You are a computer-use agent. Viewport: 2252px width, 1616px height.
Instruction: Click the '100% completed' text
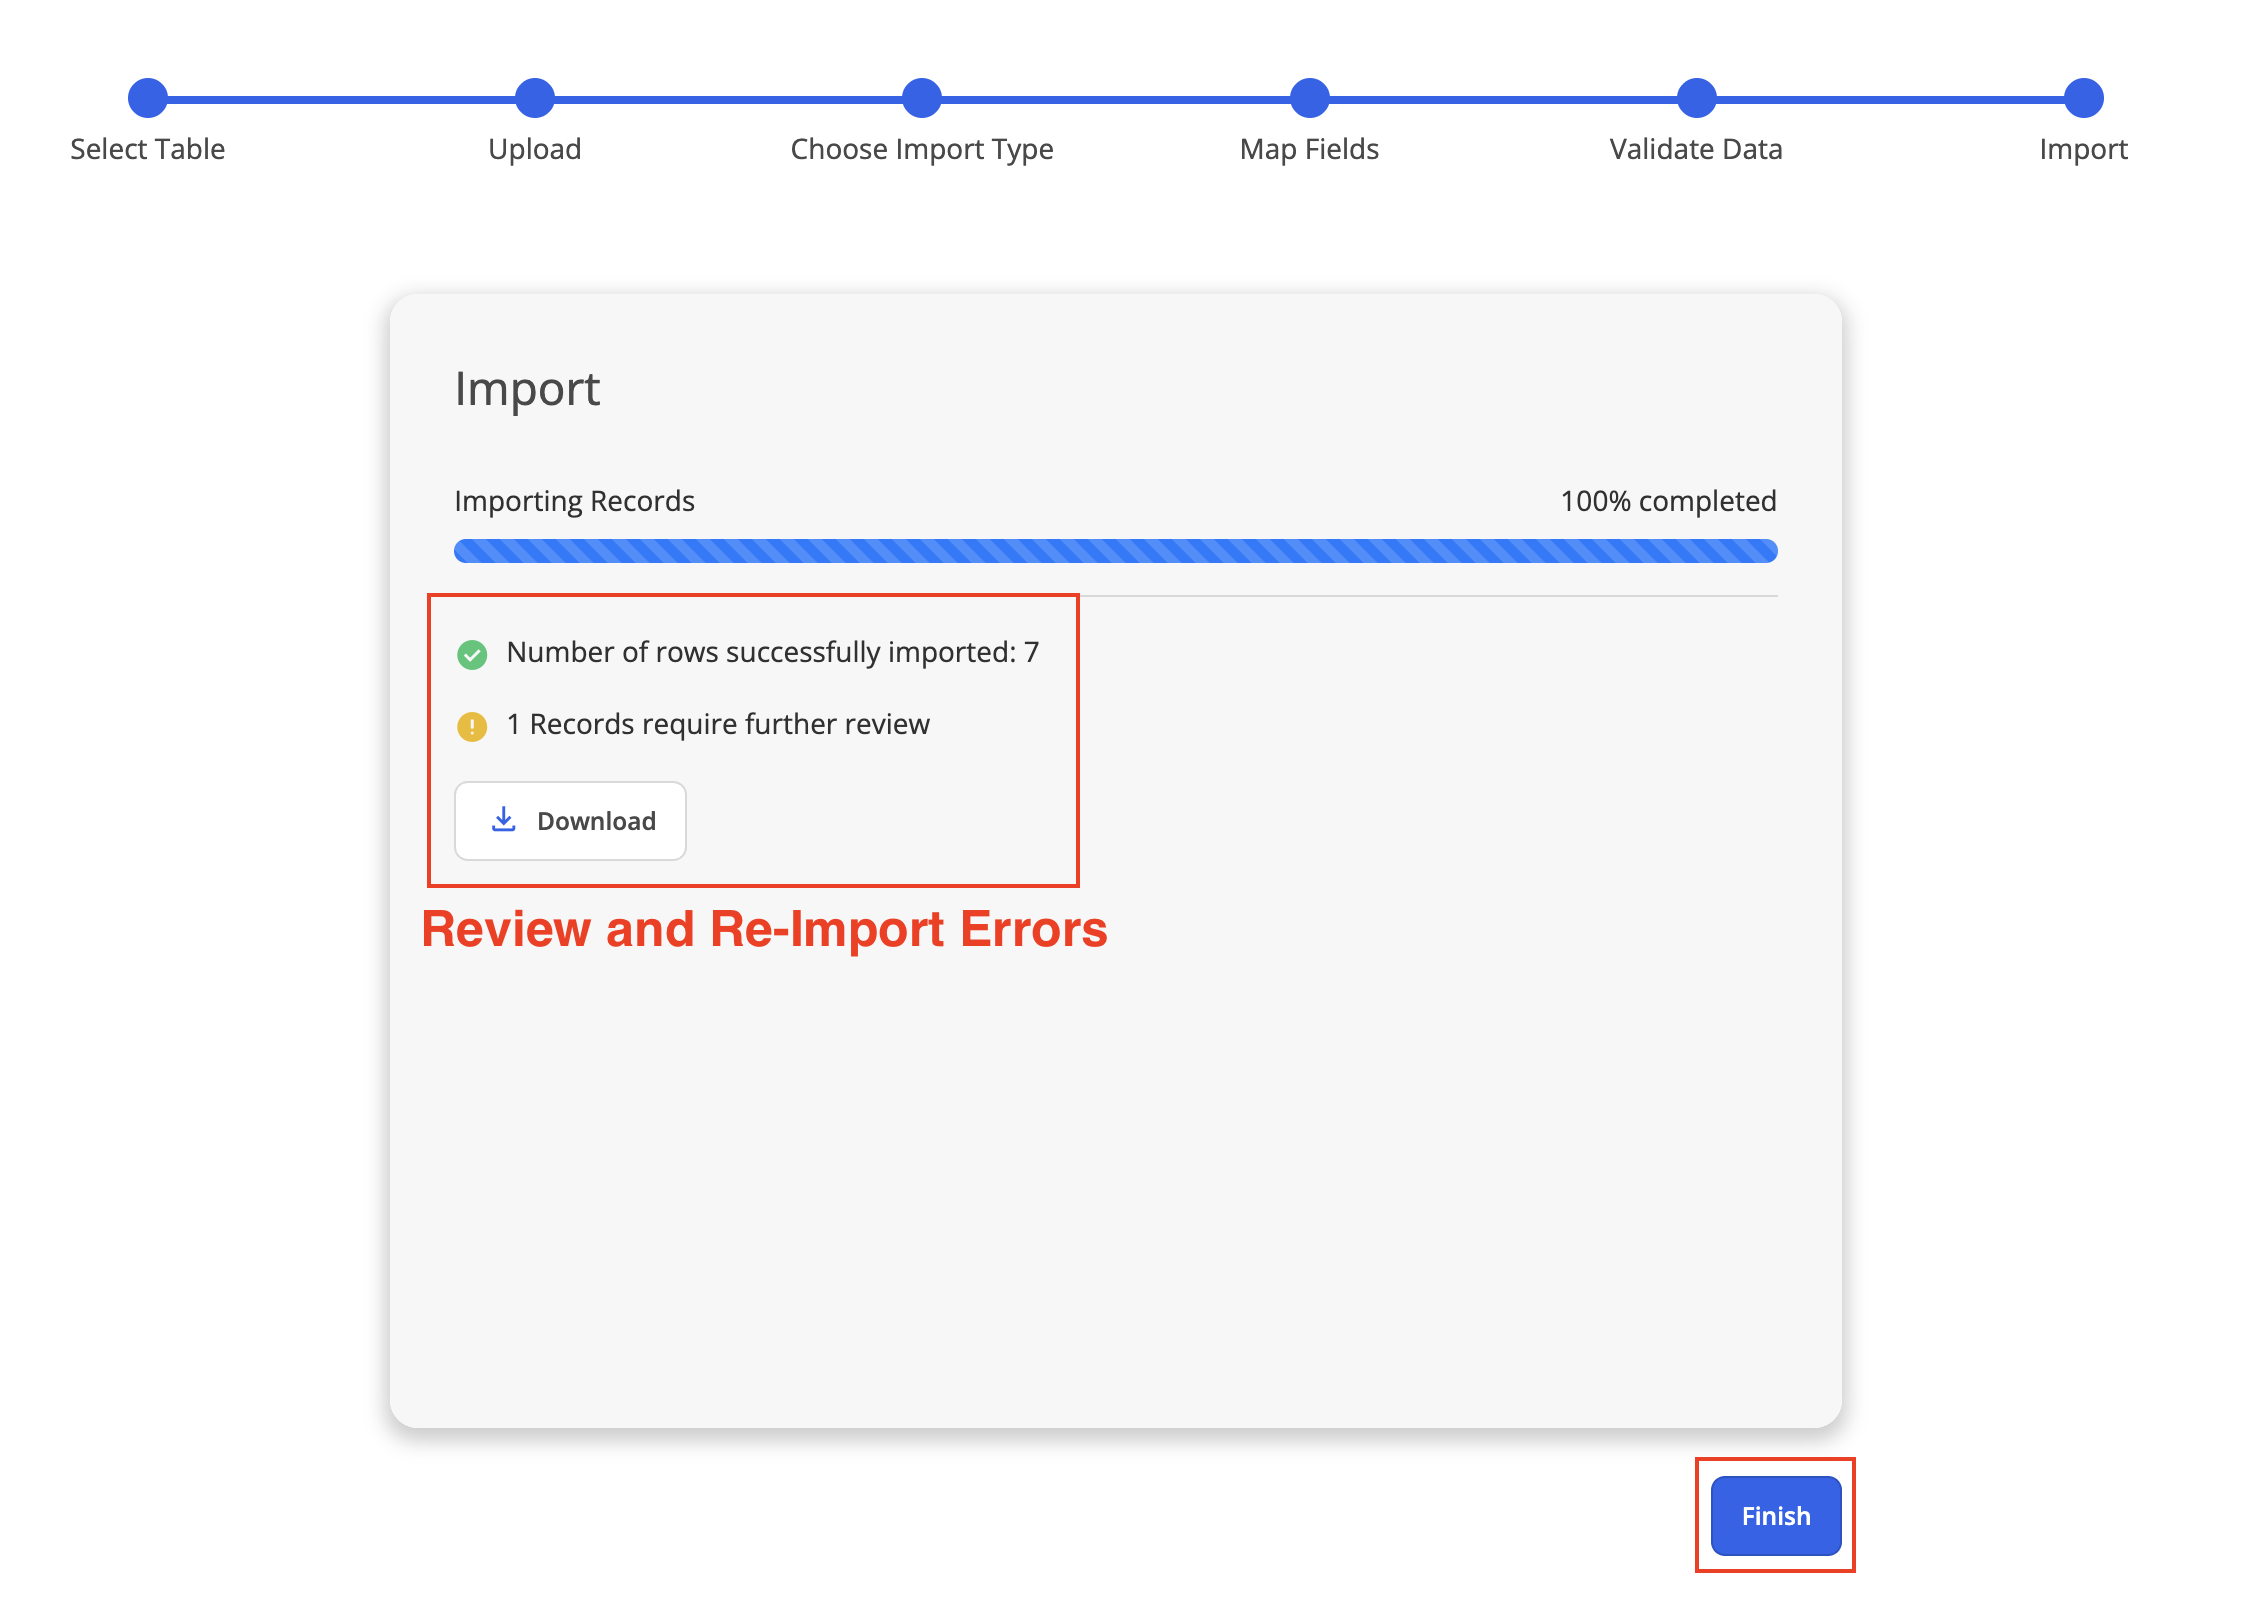[x=1669, y=501]
